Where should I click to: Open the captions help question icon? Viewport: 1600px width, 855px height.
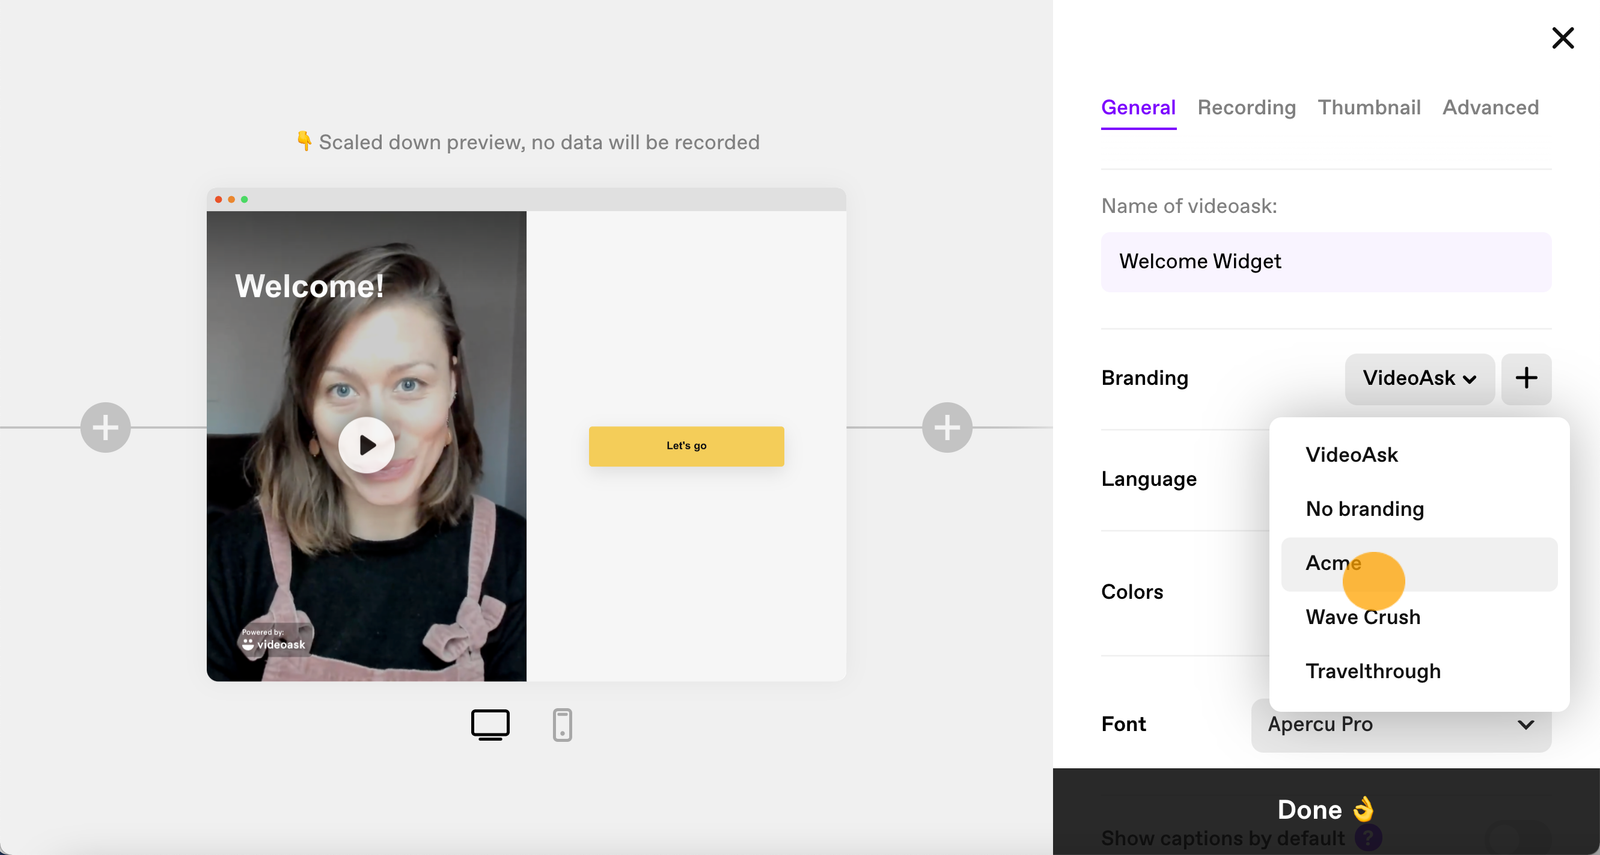point(1368,837)
